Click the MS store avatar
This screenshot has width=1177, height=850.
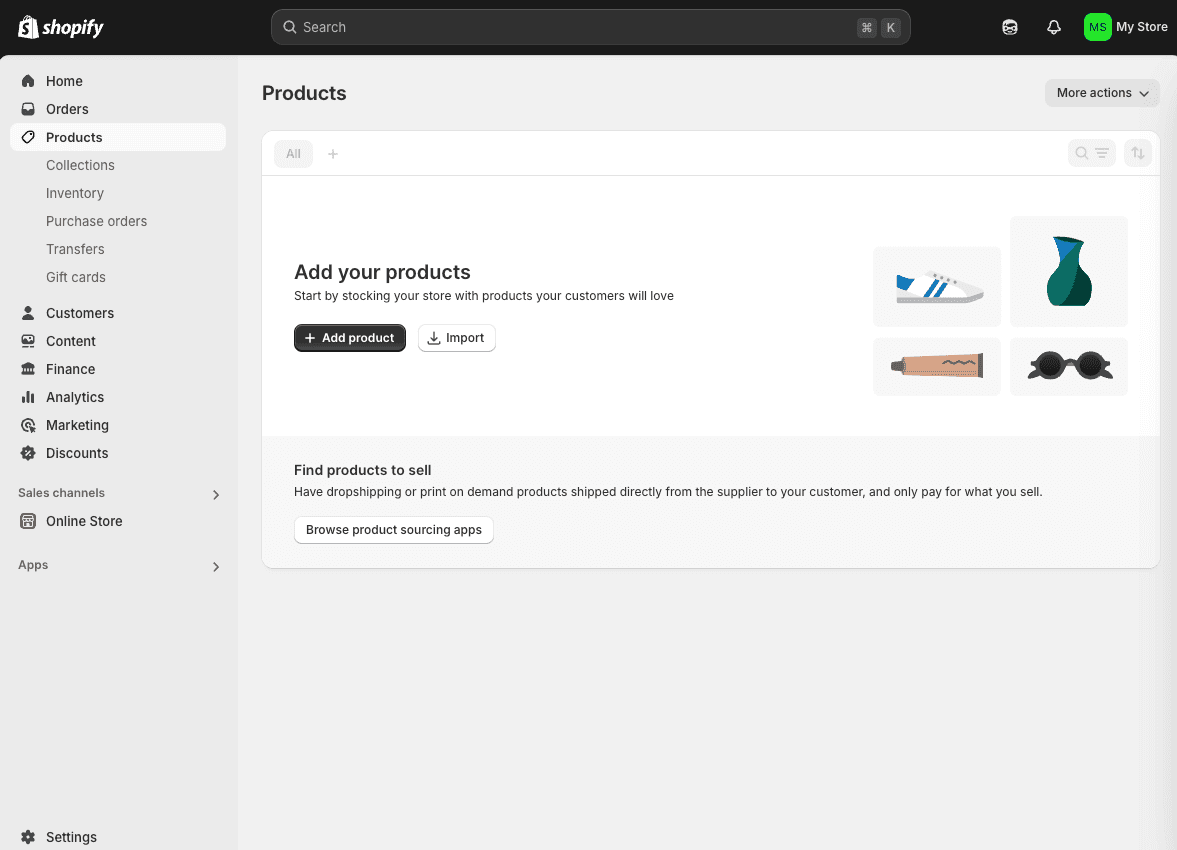pos(1097,27)
